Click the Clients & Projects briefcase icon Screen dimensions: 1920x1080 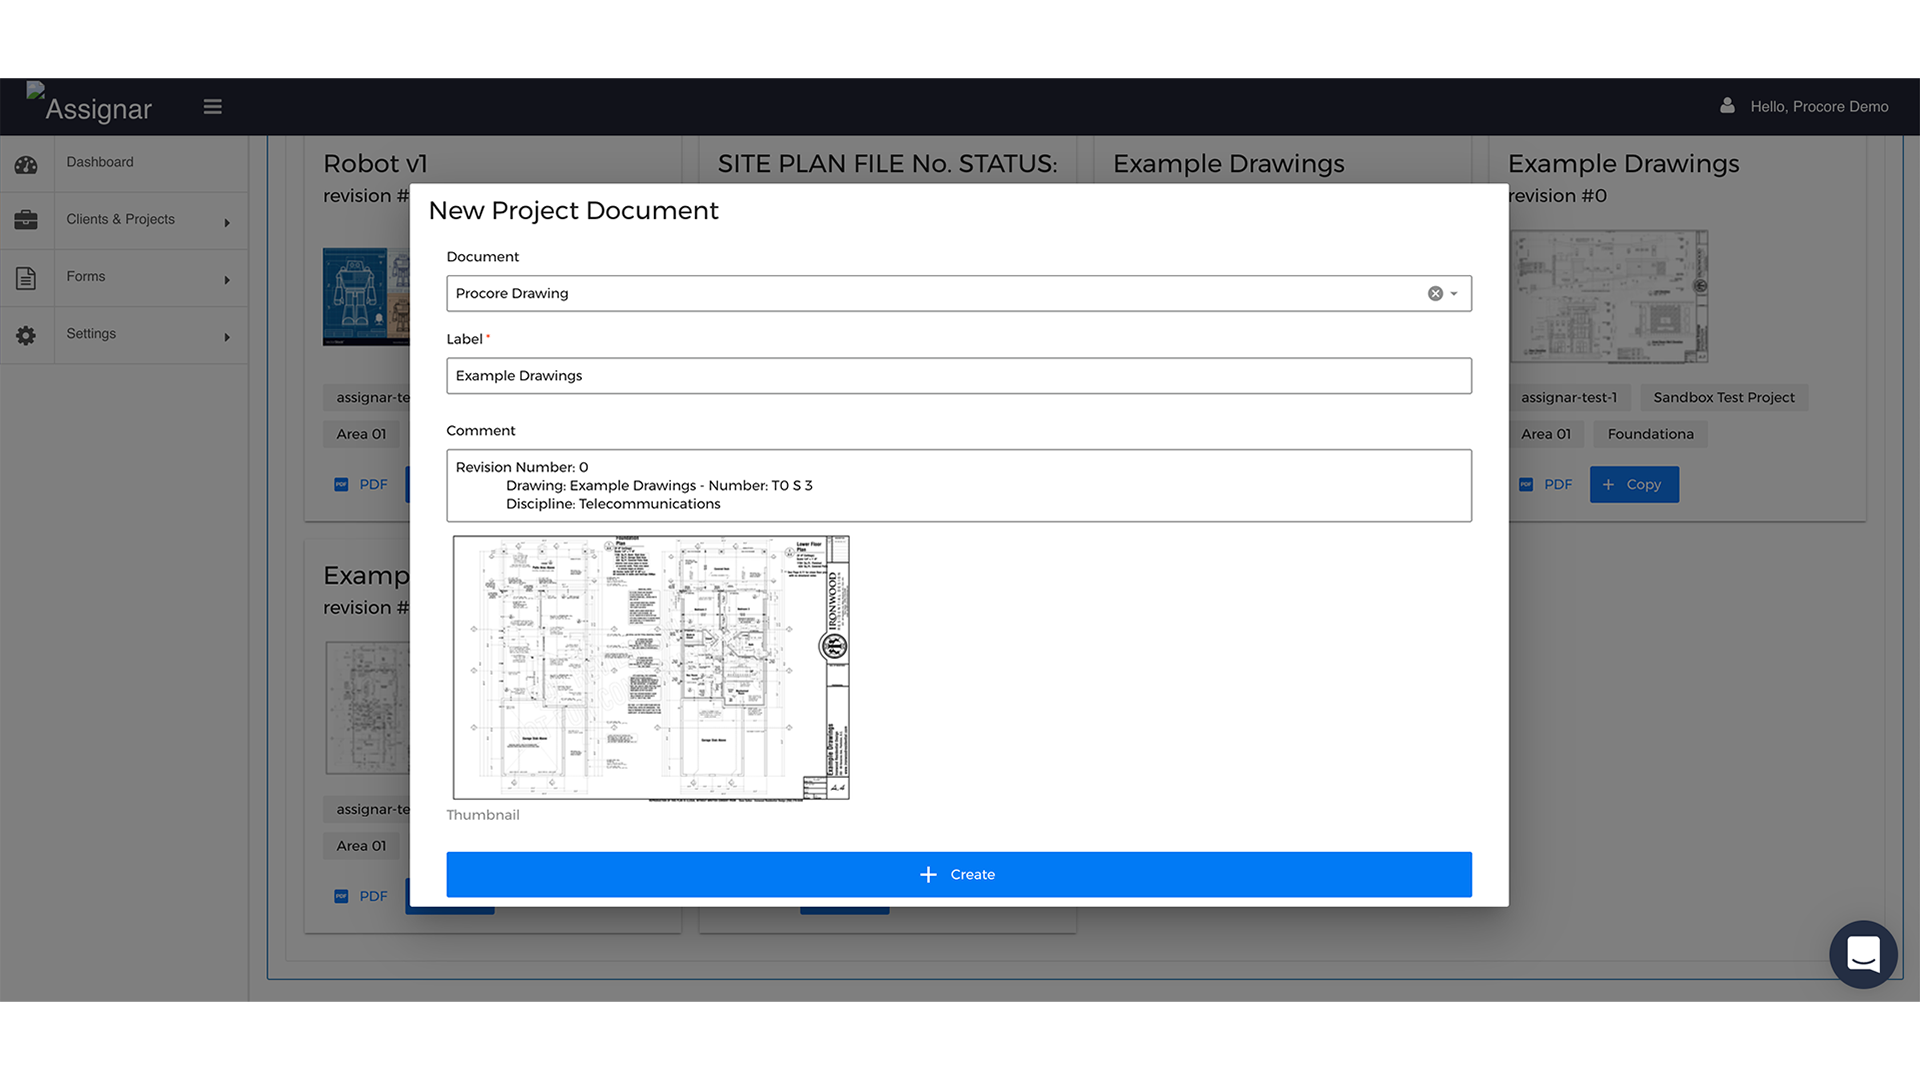click(26, 220)
